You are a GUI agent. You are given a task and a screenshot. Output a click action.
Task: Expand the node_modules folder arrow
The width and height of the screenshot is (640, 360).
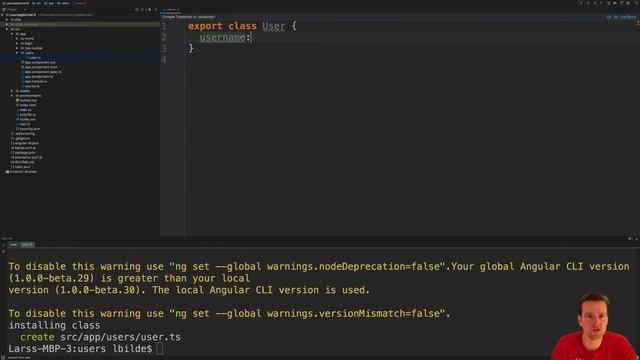[7, 24]
